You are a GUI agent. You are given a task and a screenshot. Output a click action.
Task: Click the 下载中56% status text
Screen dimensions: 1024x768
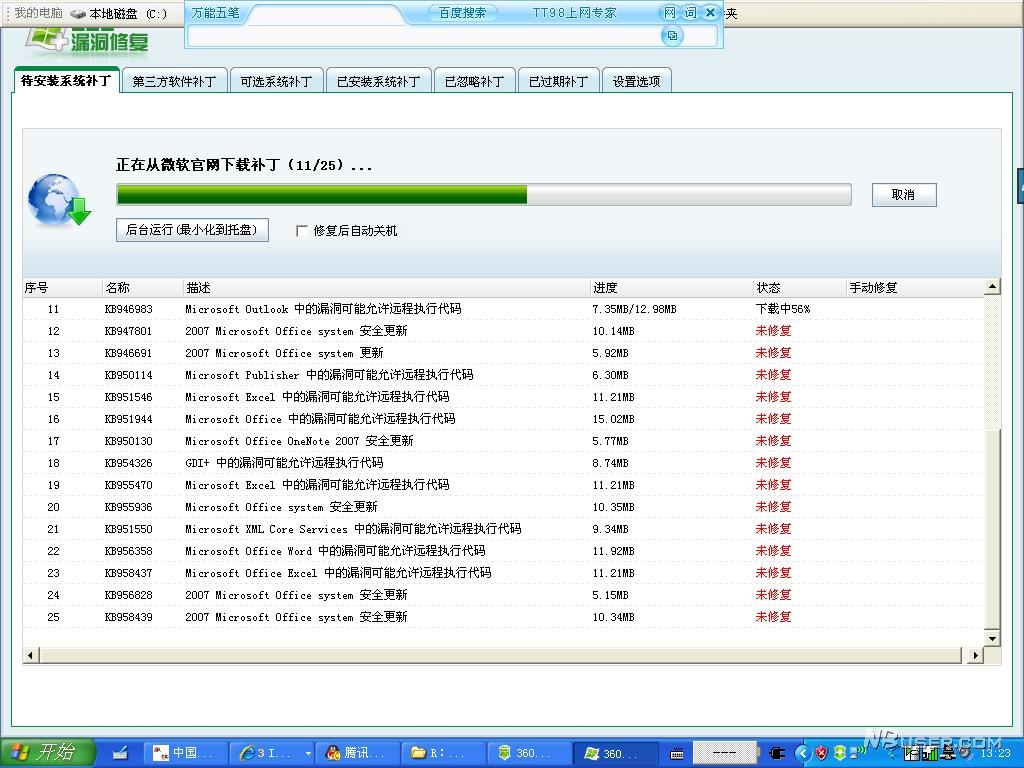click(x=782, y=309)
